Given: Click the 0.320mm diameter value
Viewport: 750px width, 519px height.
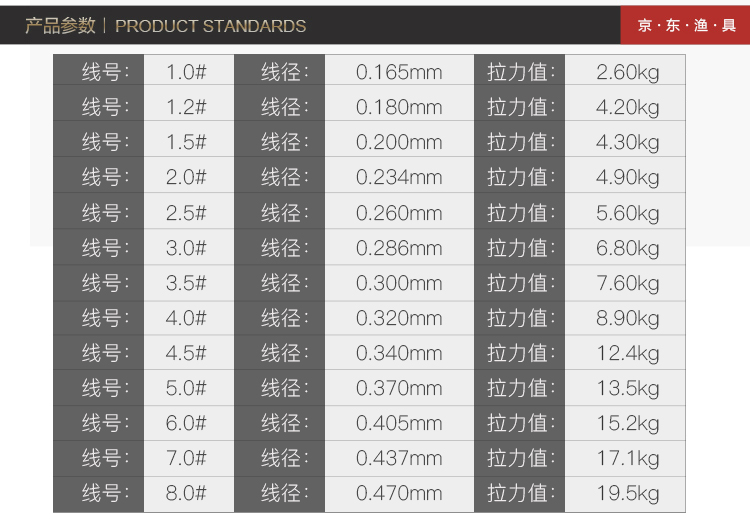Looking at the screenshot, I should pyautogui.click(x=399, y=318).
